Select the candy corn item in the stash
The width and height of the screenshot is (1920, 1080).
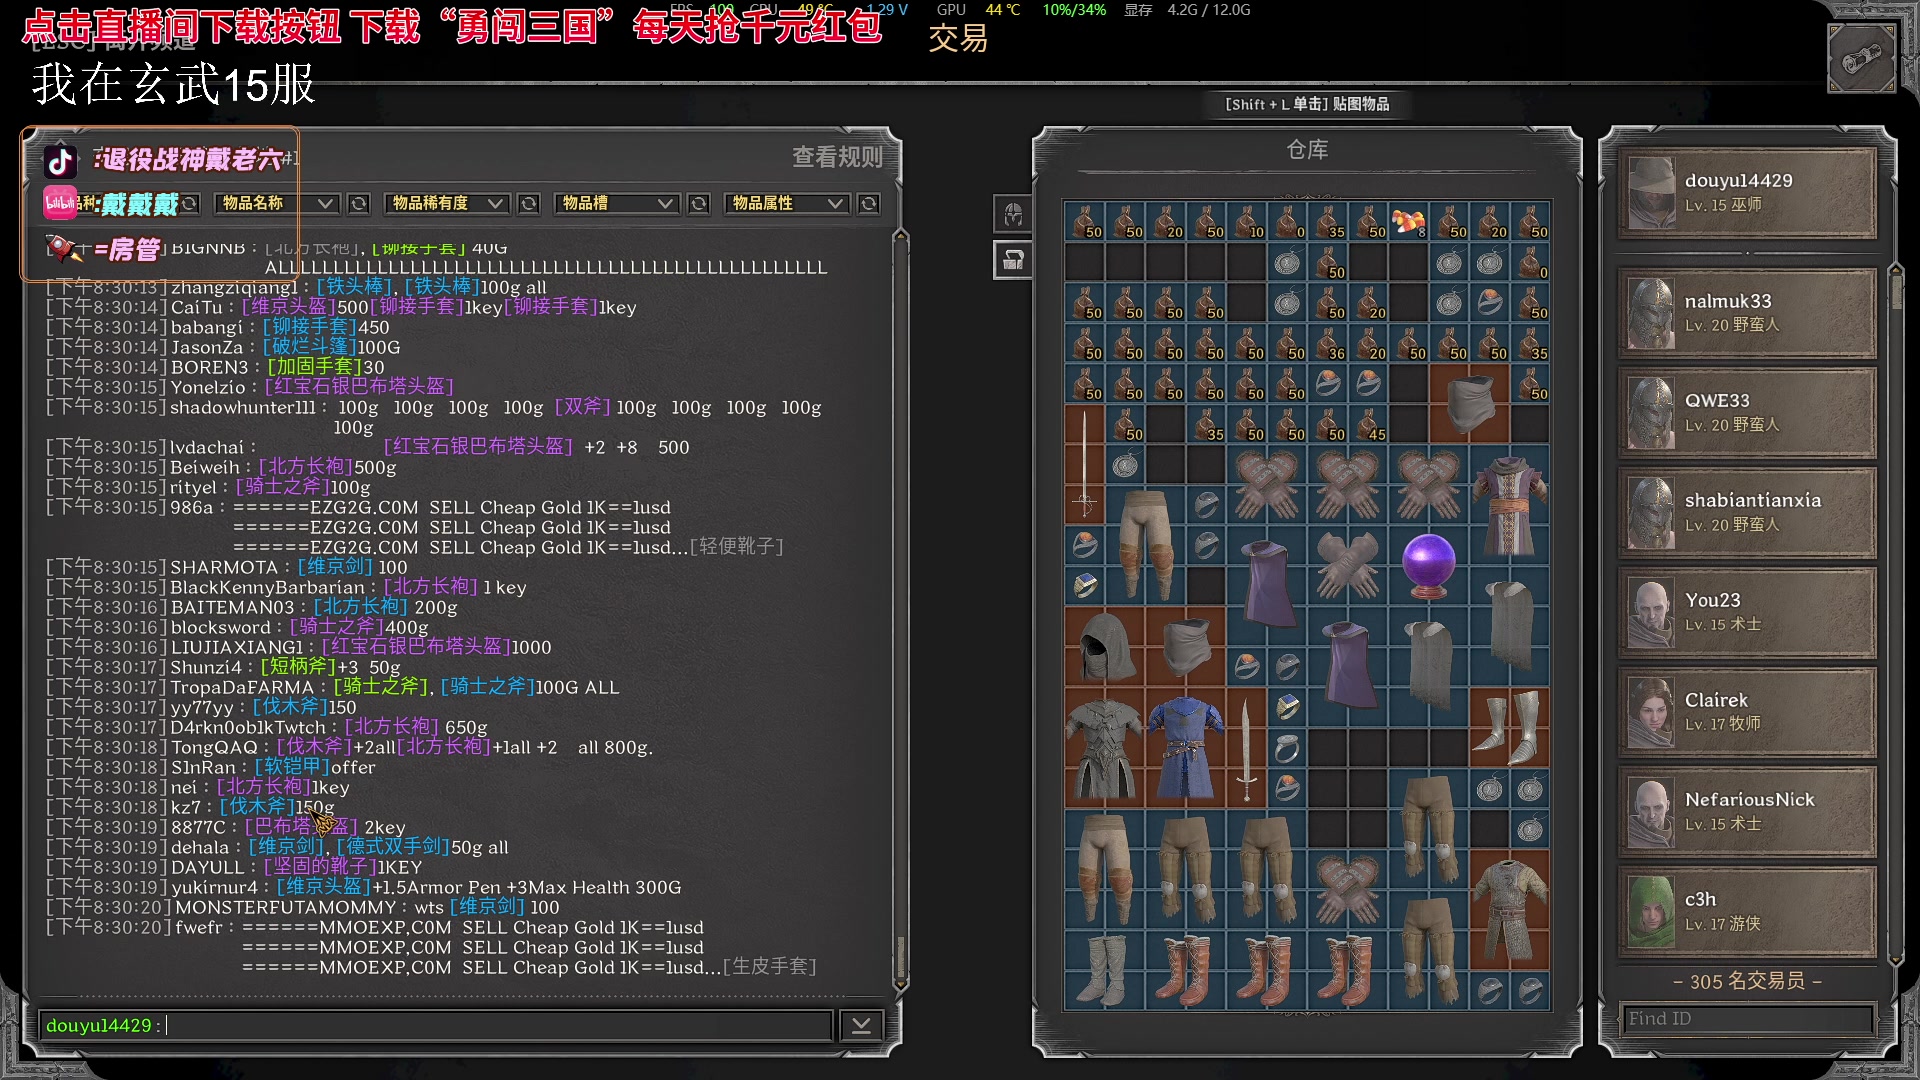(1408, 222)
